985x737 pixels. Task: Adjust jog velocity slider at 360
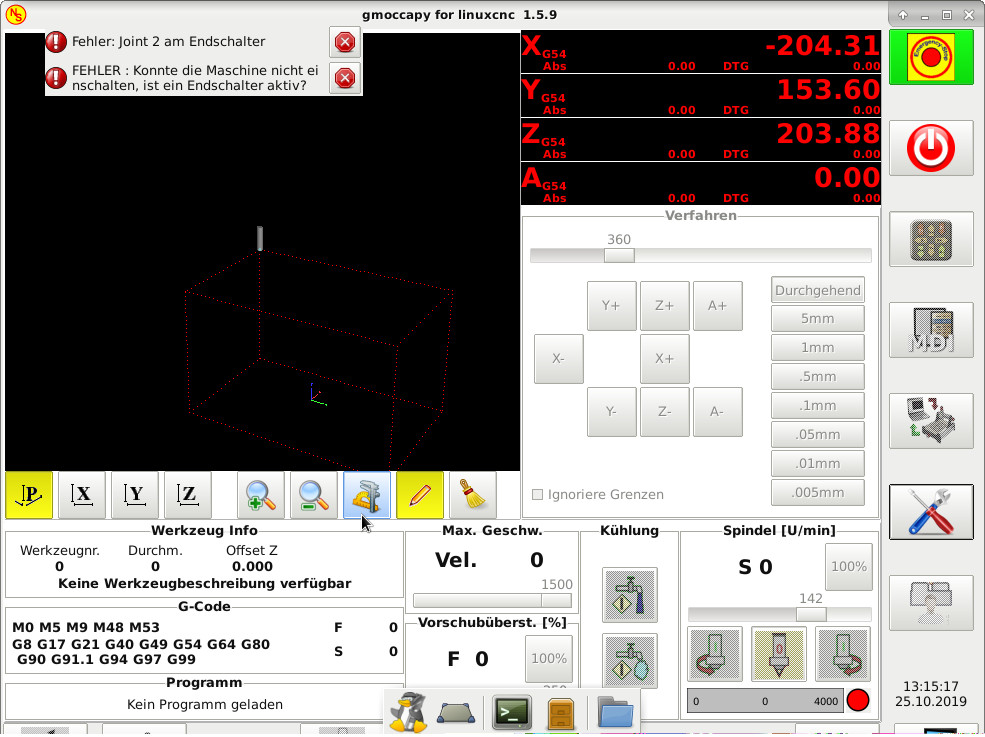[x=619, y=255]
